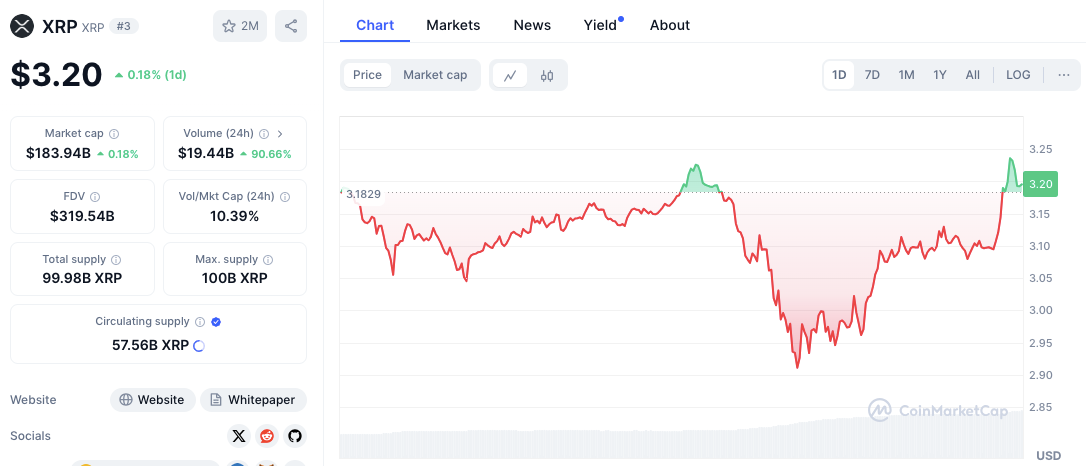This screenshot has height=466, width=1086.
Task: Open the Whitepaper link
Action: (x=253, y=400)
